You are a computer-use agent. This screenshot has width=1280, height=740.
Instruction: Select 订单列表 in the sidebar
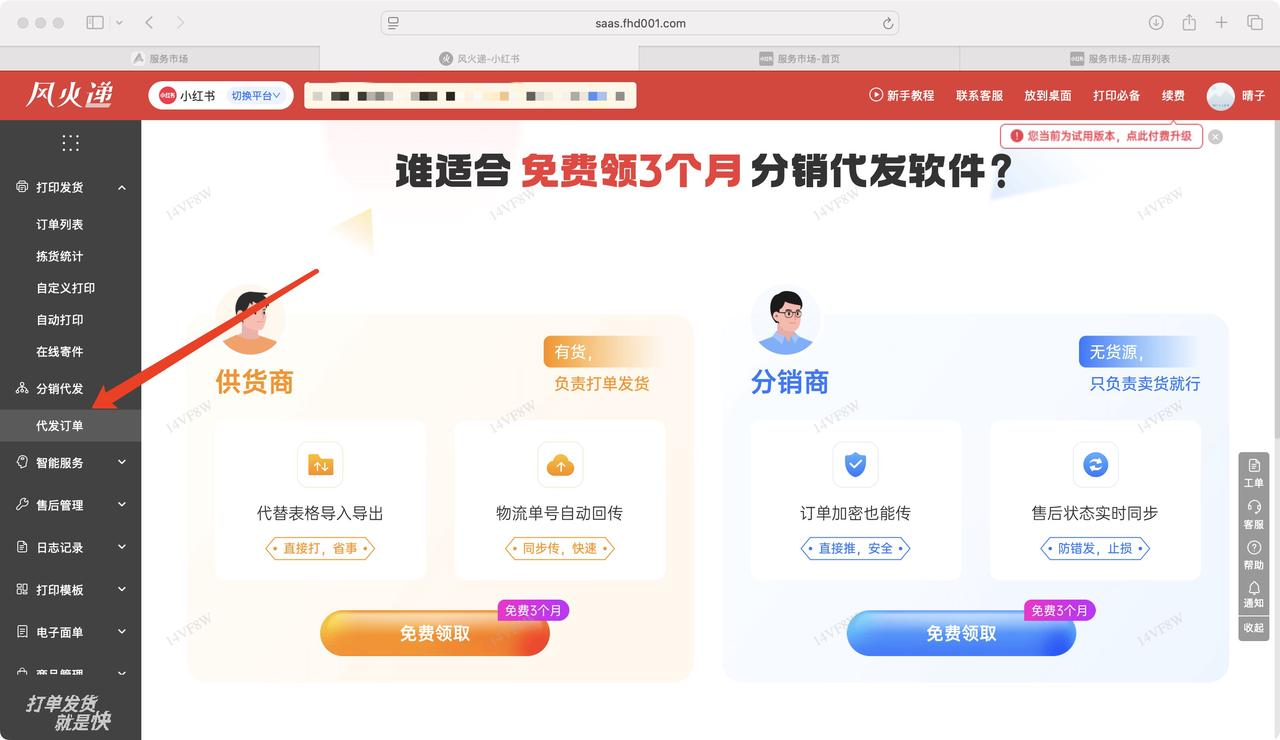(60, 224)
